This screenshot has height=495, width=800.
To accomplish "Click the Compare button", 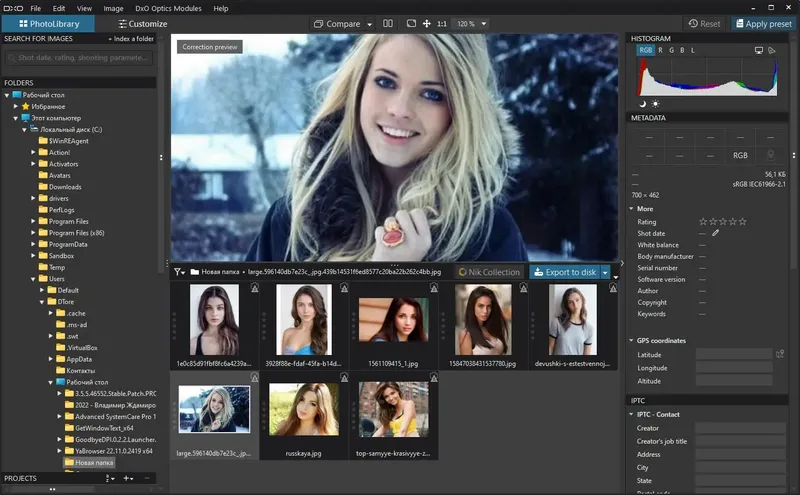I will pos(337,23).
